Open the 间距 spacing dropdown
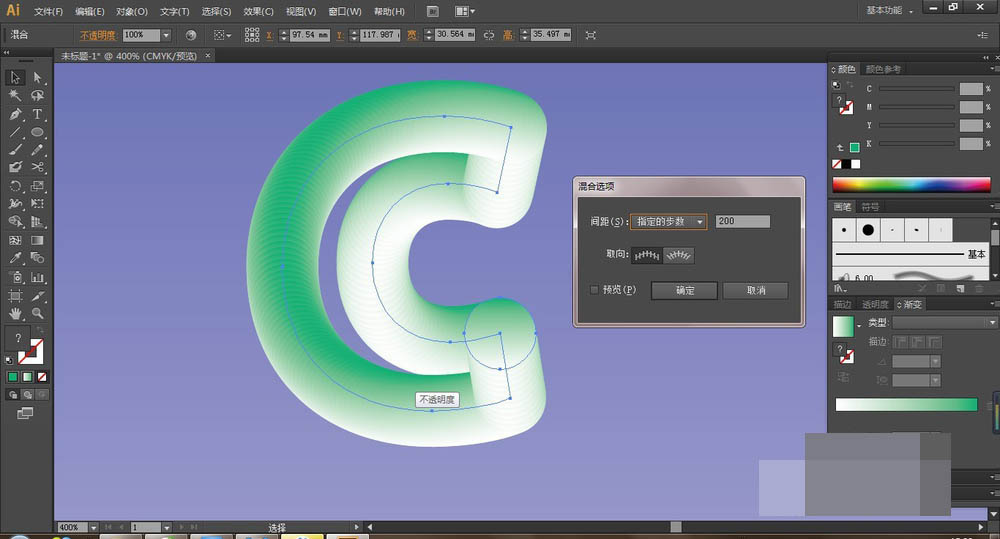 click(668, 221)
